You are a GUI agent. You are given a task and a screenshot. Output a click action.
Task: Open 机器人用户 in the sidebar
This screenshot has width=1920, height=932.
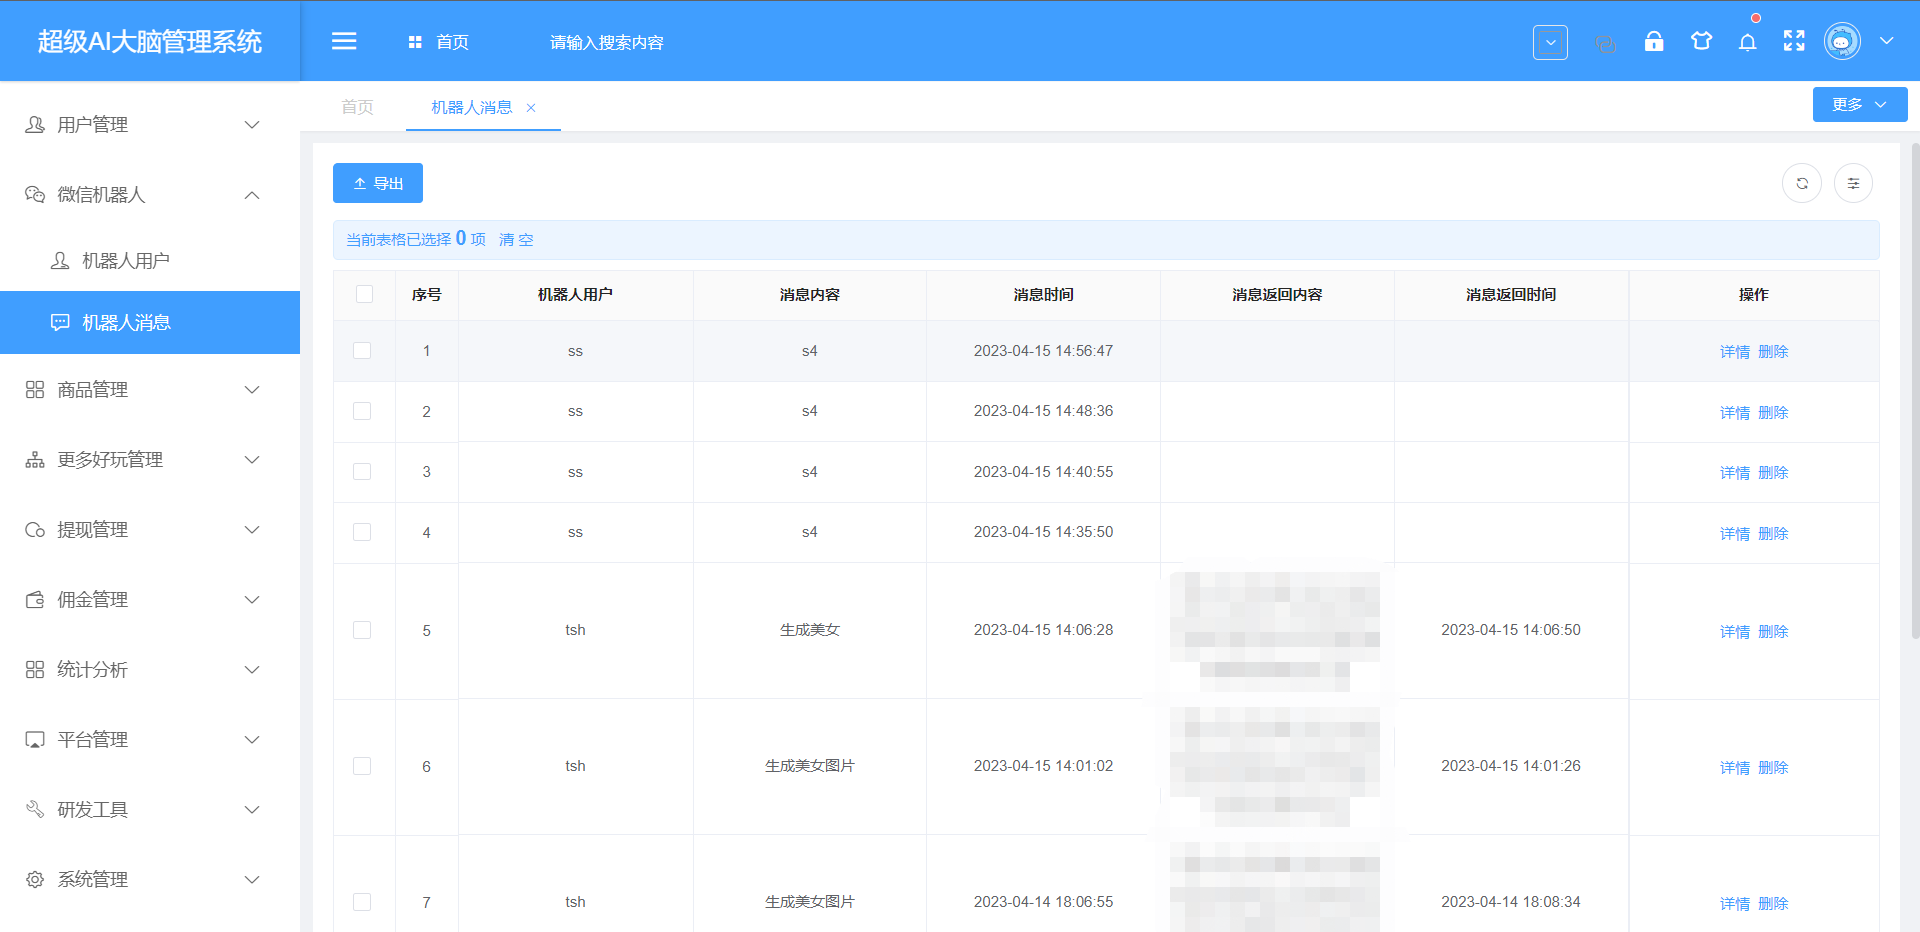[x=126, y=261]
